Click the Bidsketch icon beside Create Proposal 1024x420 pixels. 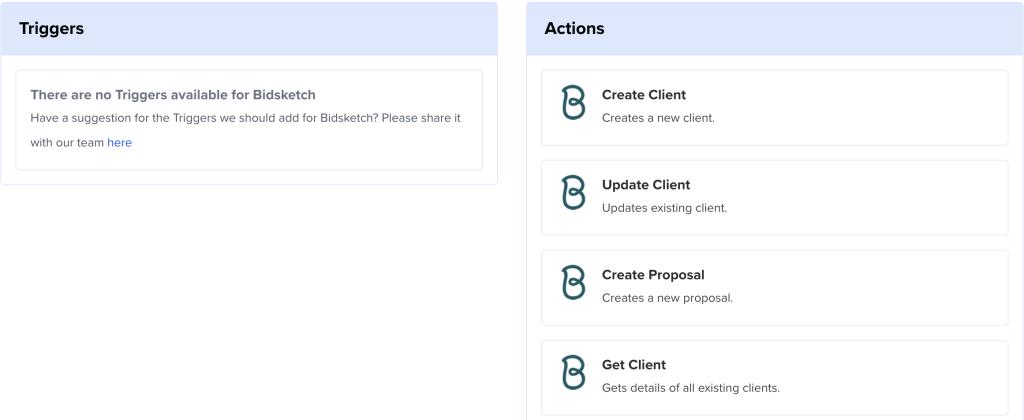point(573,284)
